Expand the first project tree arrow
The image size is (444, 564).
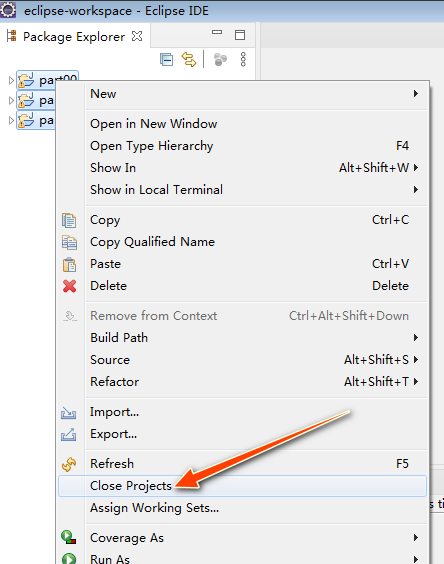pos(11,80)
